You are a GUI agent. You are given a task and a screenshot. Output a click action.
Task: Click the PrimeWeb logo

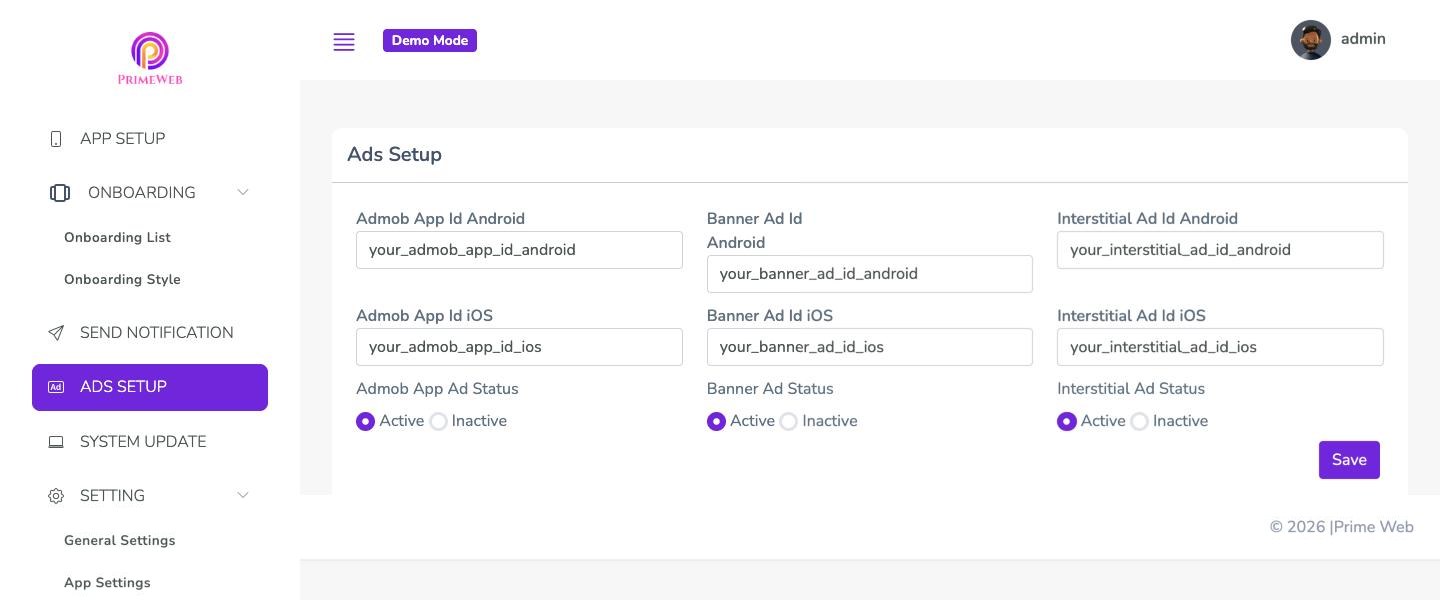pos(150,59)
